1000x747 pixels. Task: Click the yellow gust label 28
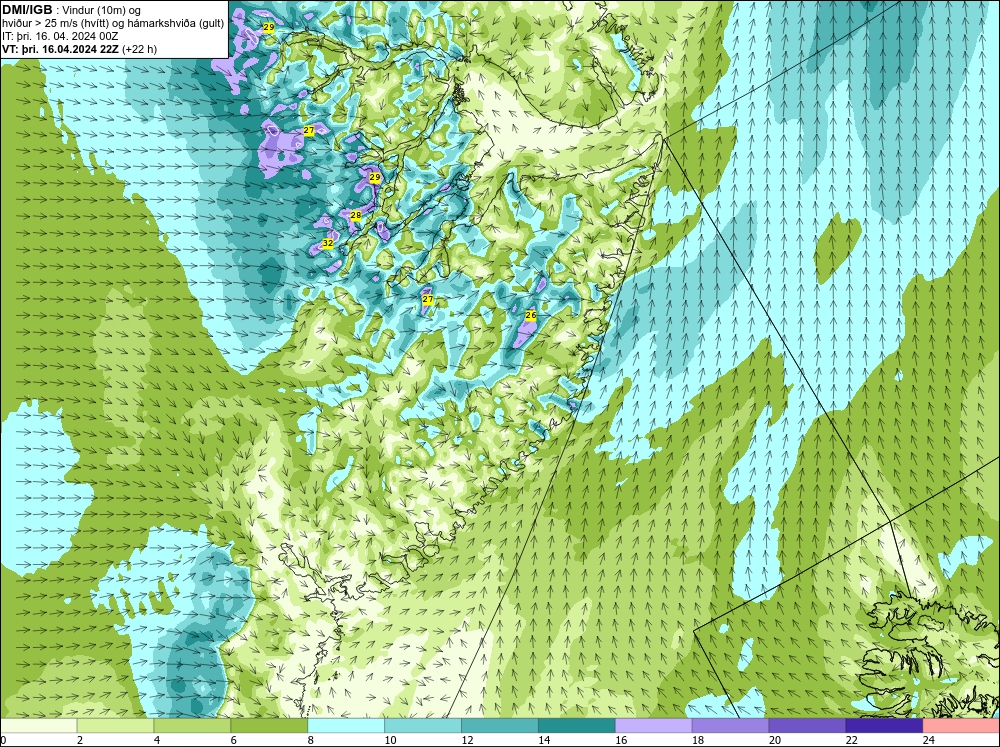click(x=356, y=216)
